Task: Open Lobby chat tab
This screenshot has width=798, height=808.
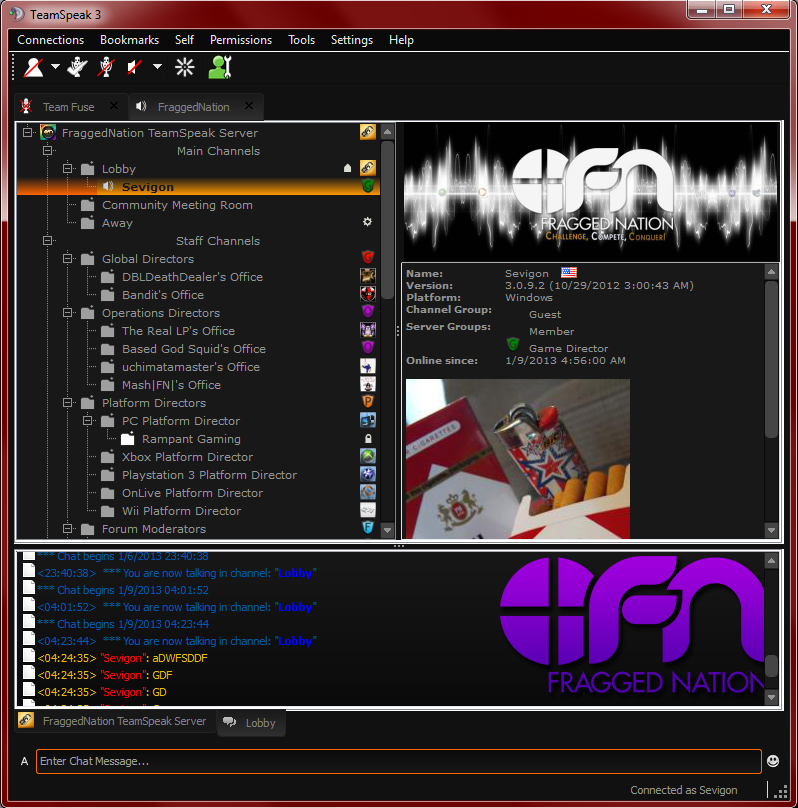Action: pyautogui.click(x=251, y=723)
